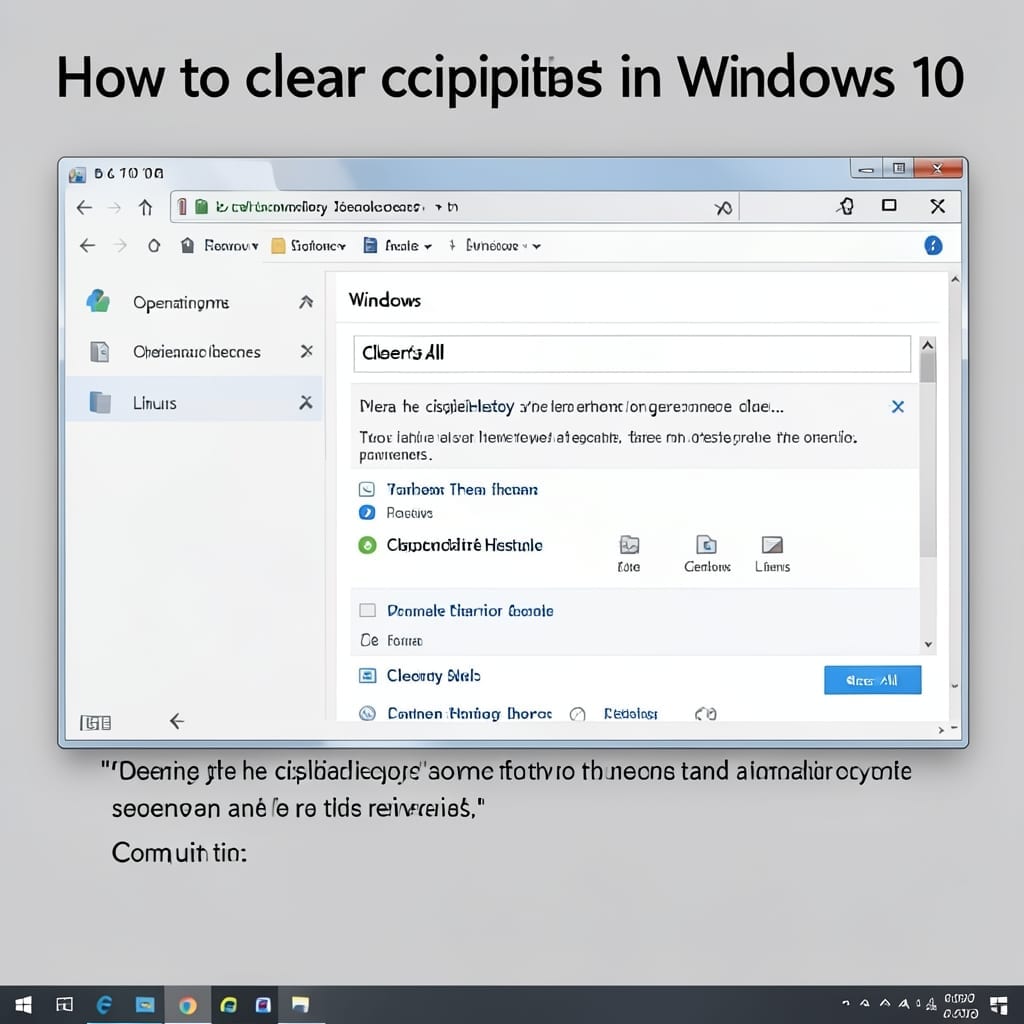
Task: Click the blue help icon in the toolbar
Action: (x=933, y=246)
